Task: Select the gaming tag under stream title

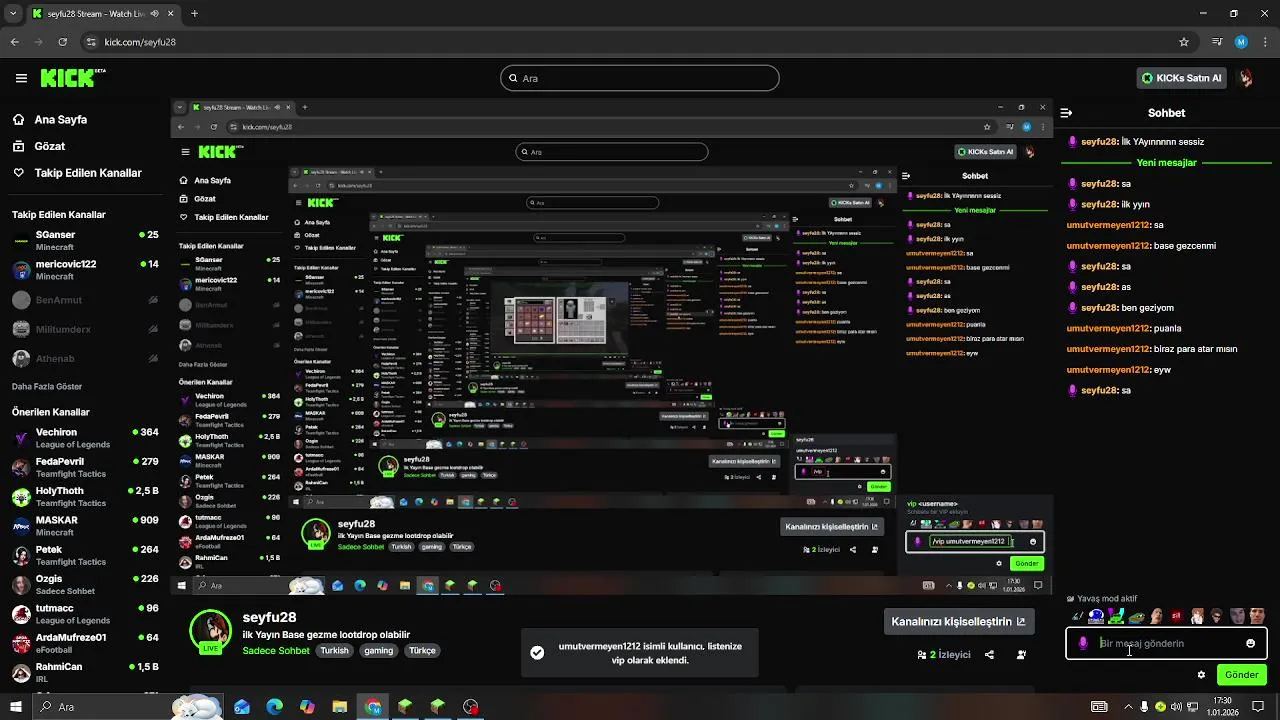Action: coord(378,650)
